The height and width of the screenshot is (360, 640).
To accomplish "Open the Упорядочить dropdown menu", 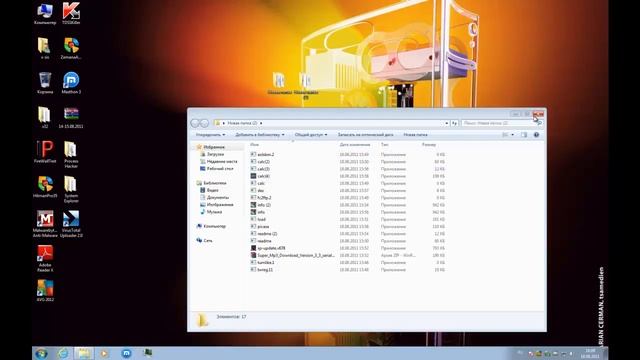I will [x=210, y=135].
